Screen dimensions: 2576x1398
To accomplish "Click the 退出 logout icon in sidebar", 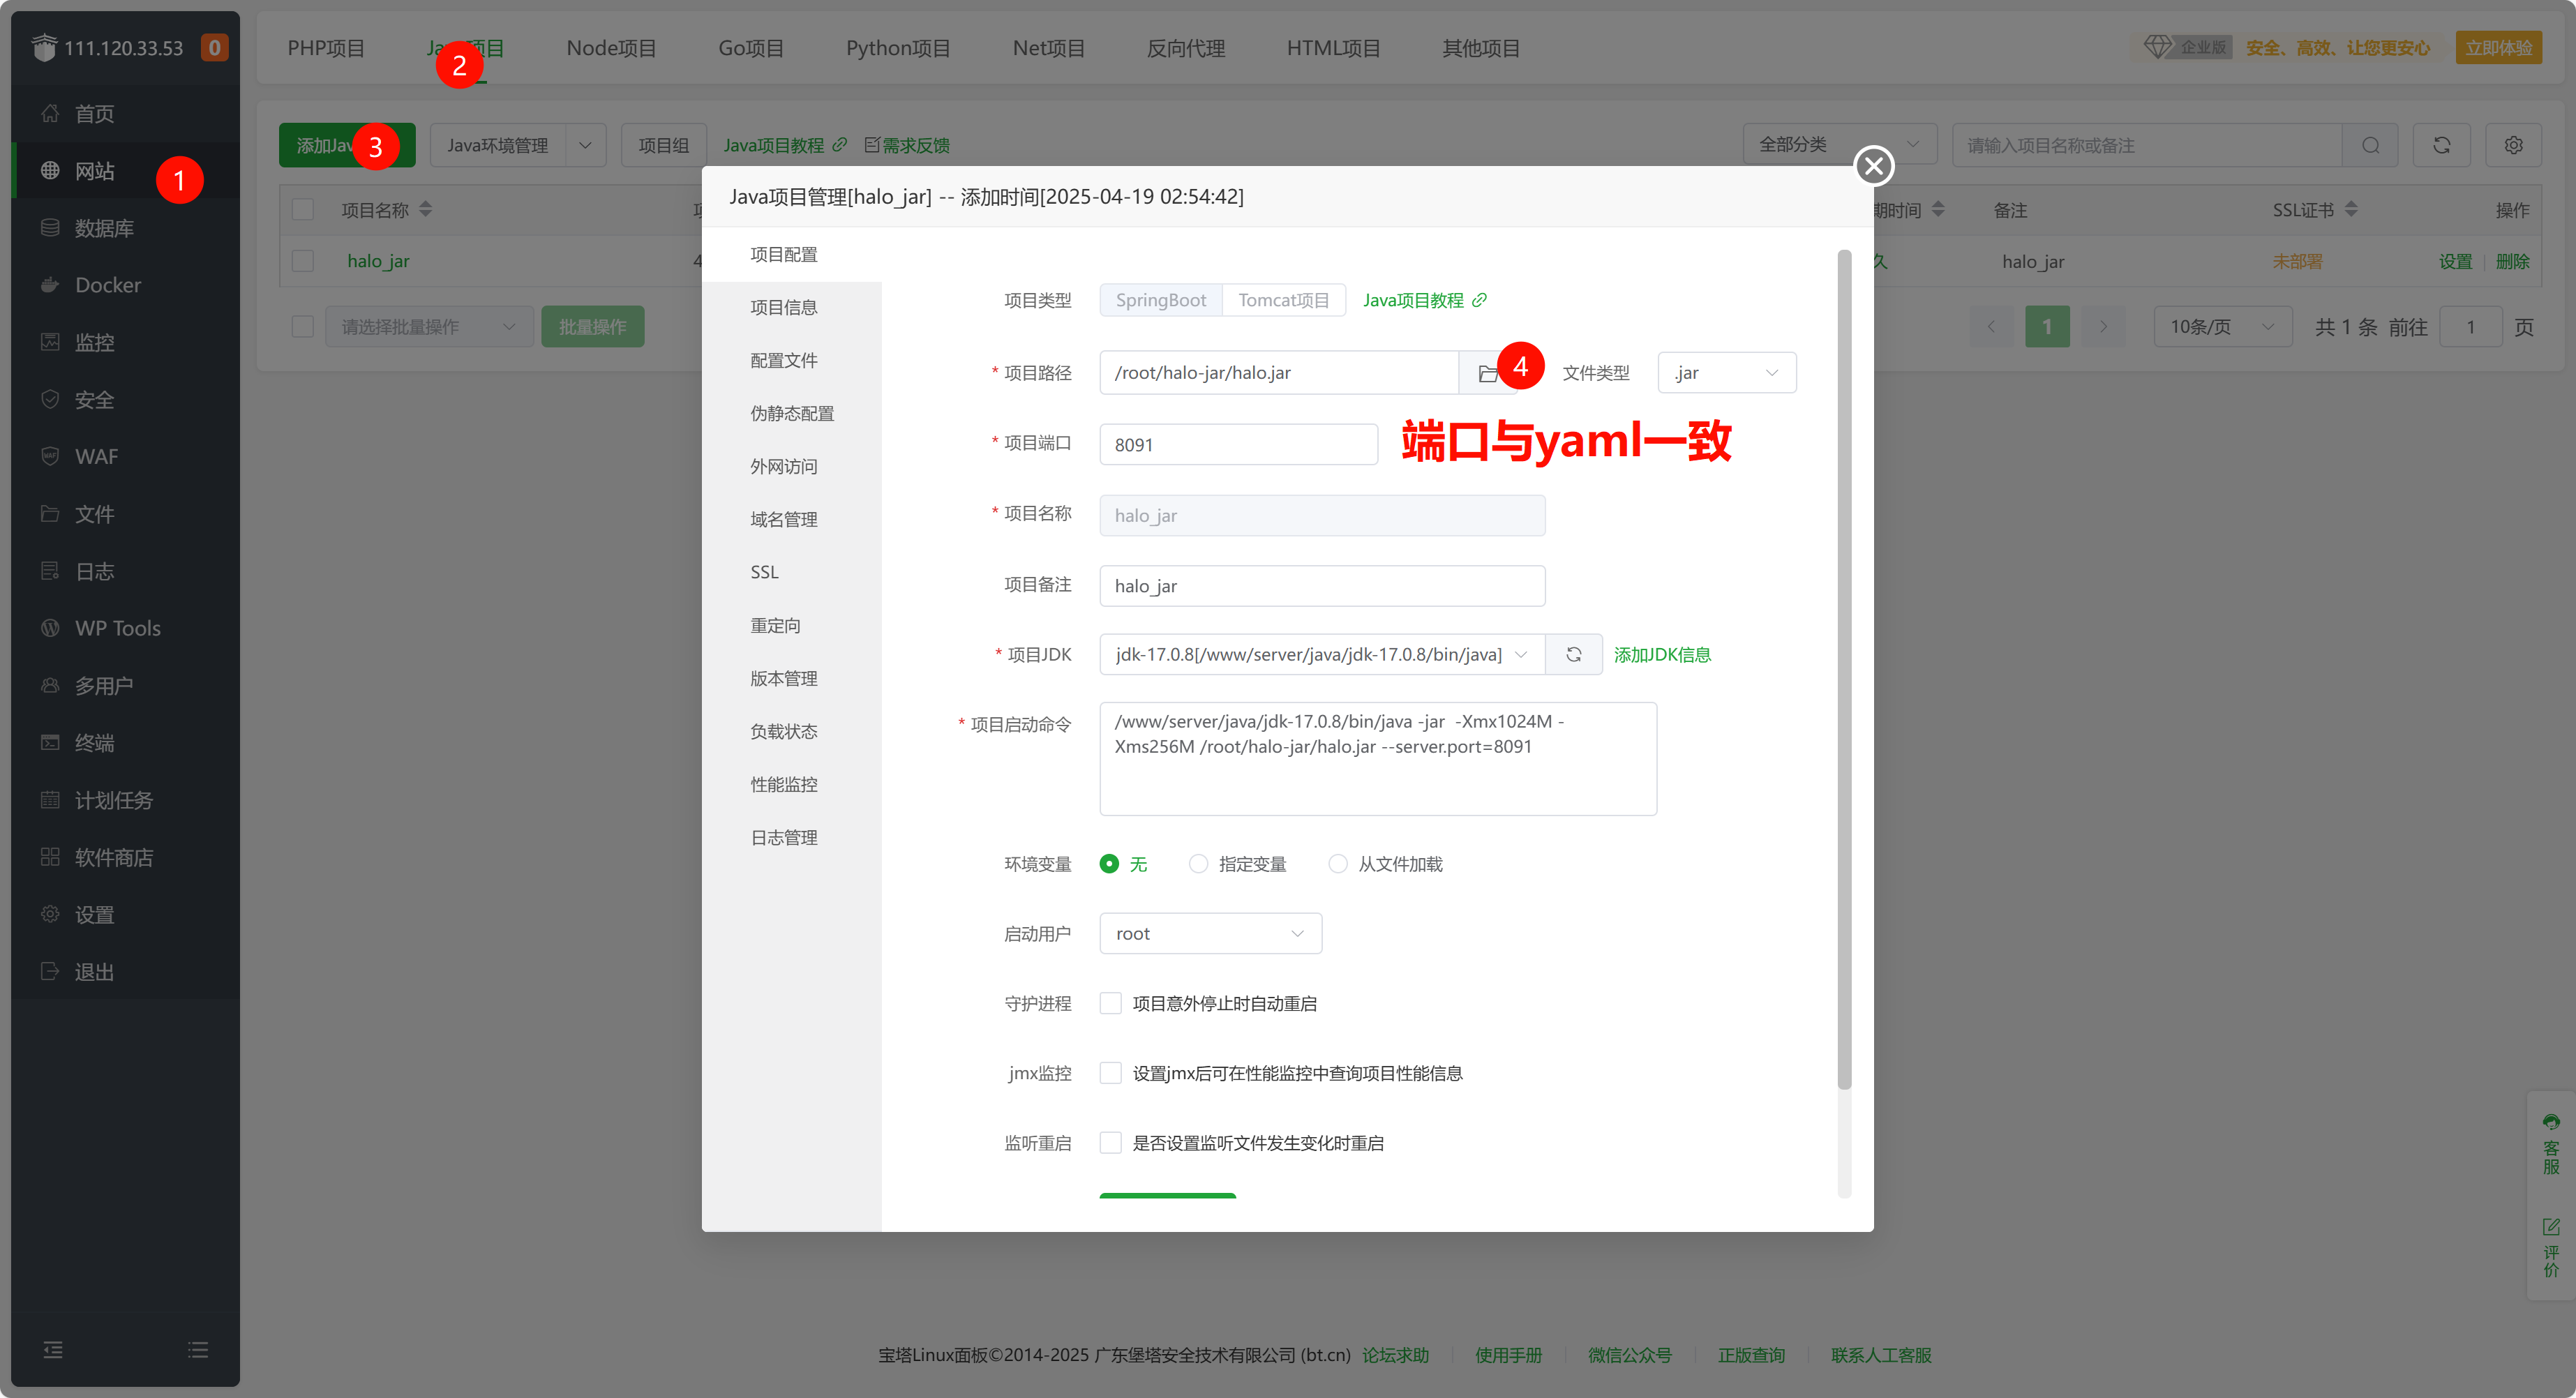I will click(50, 971).
